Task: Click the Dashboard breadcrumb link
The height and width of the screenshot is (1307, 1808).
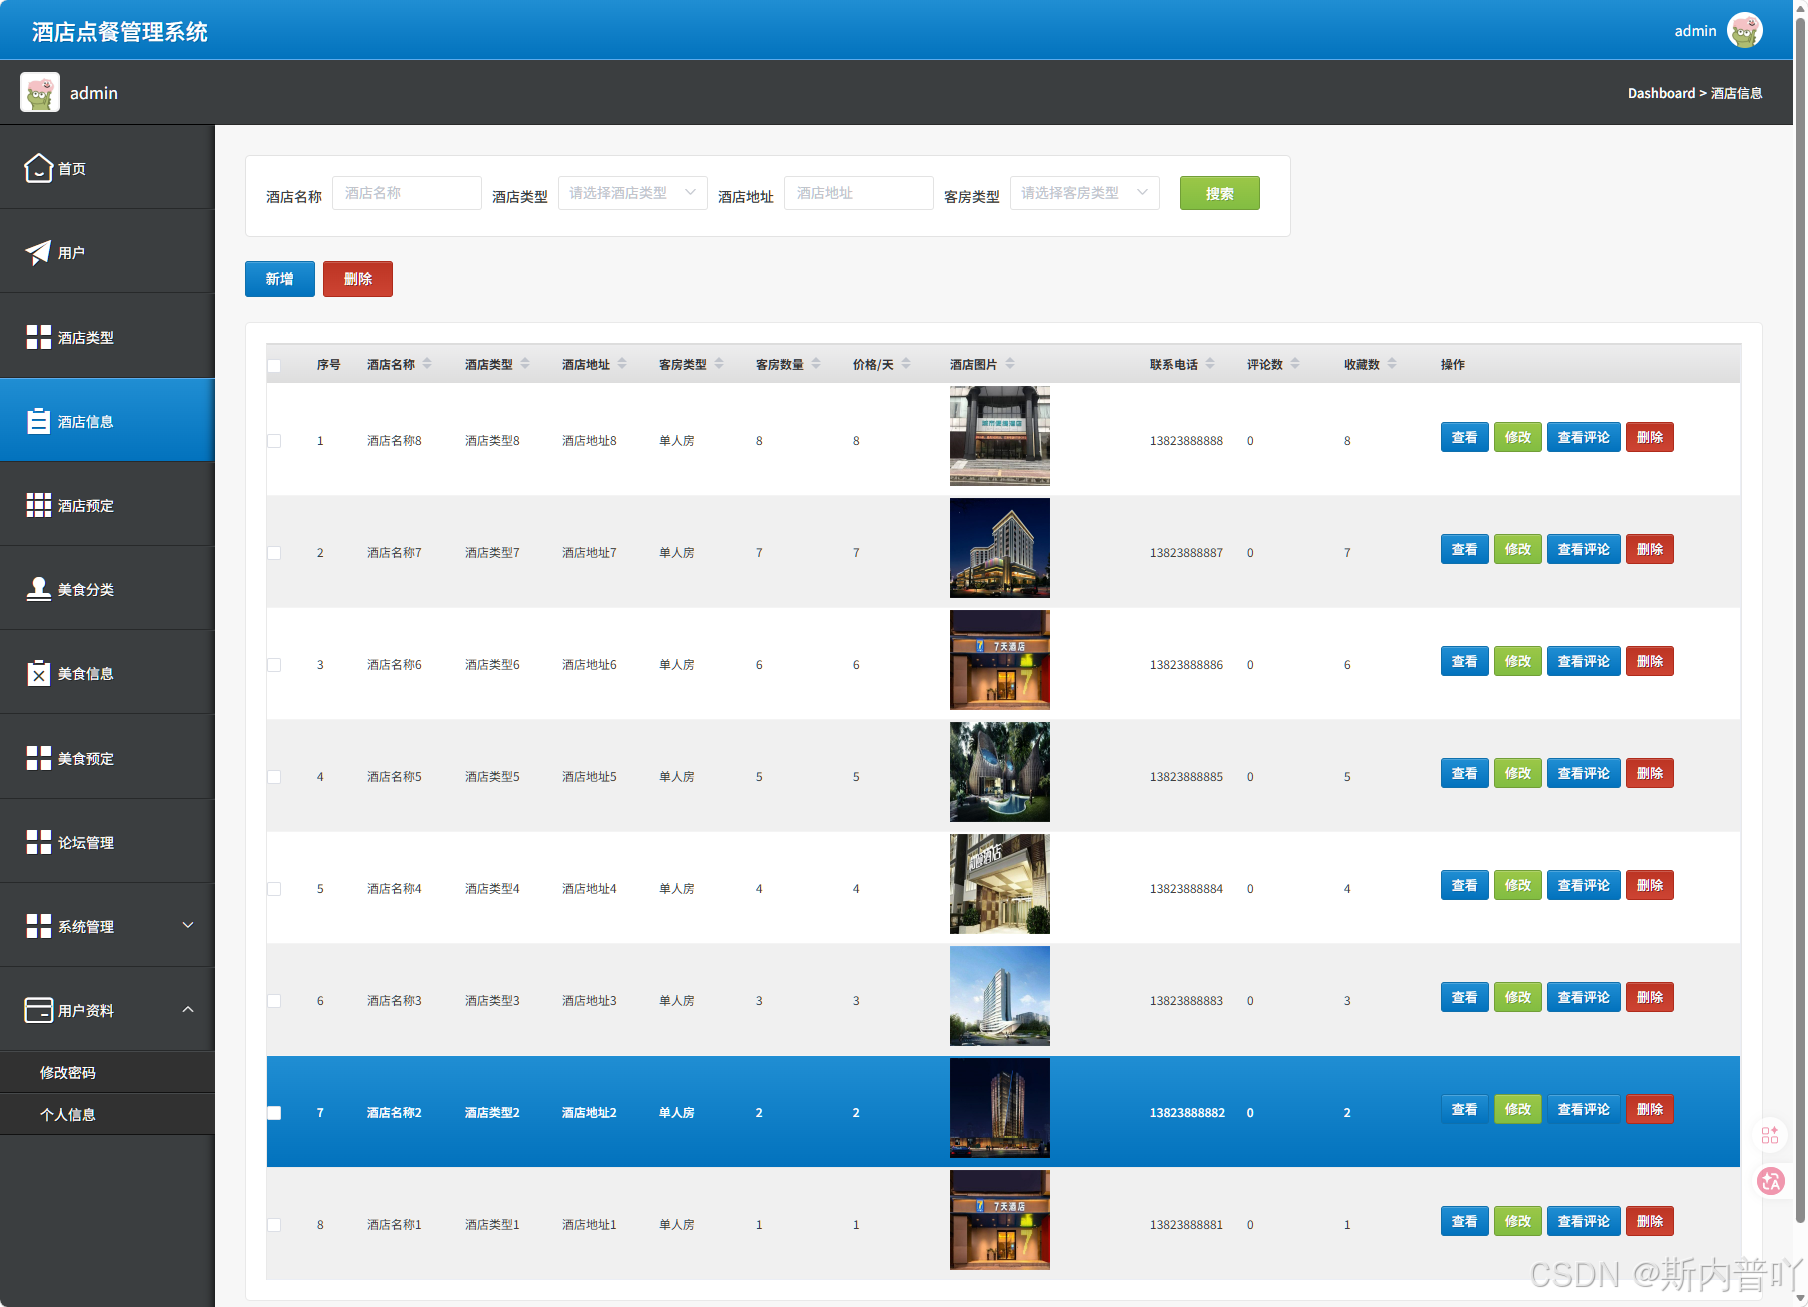Action: pyautogui.click(x=1661, y=93)
